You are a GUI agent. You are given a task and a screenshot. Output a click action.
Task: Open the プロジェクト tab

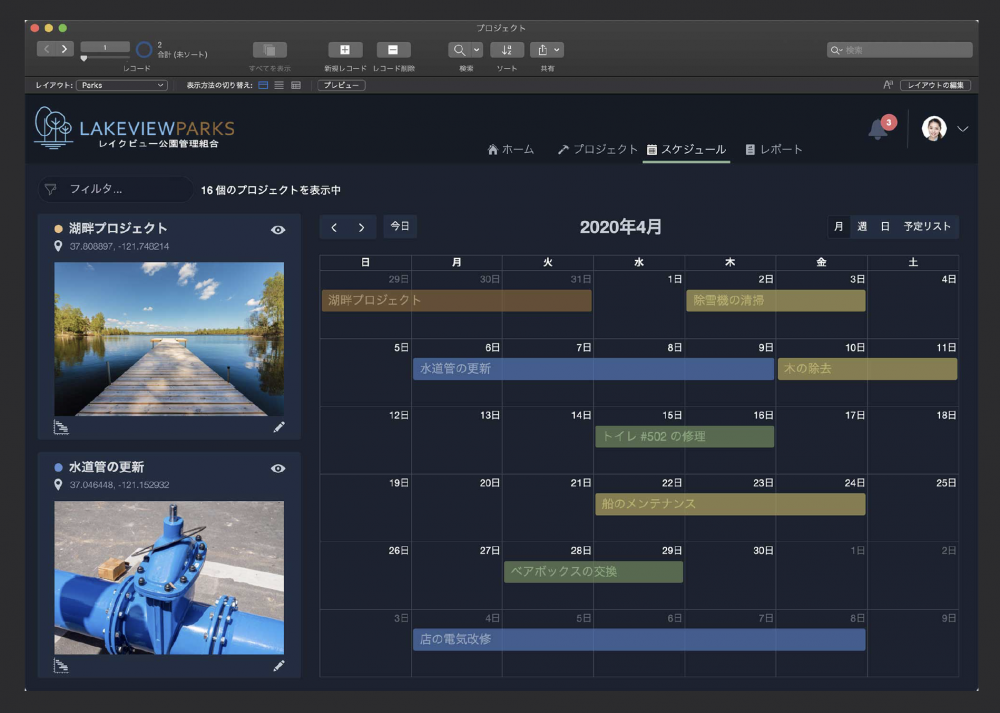pyautogui.click(x=598, y=149)
